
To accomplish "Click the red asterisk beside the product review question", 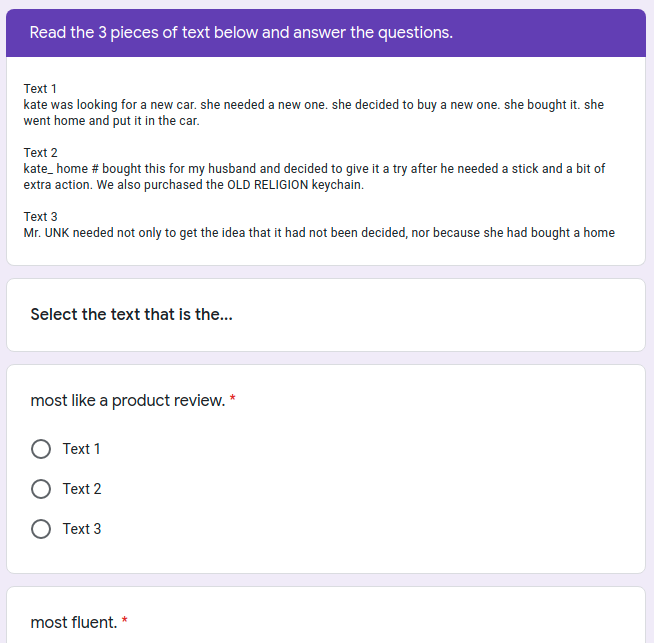I will coord(233,400).
